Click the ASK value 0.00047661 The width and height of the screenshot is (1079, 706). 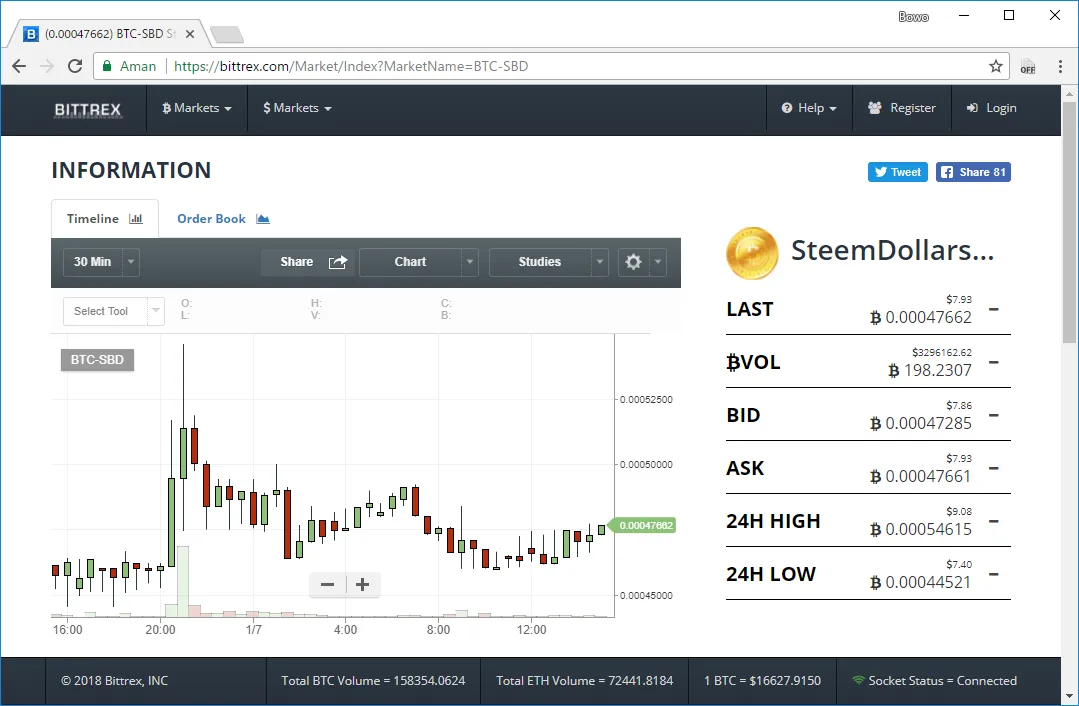921,476
